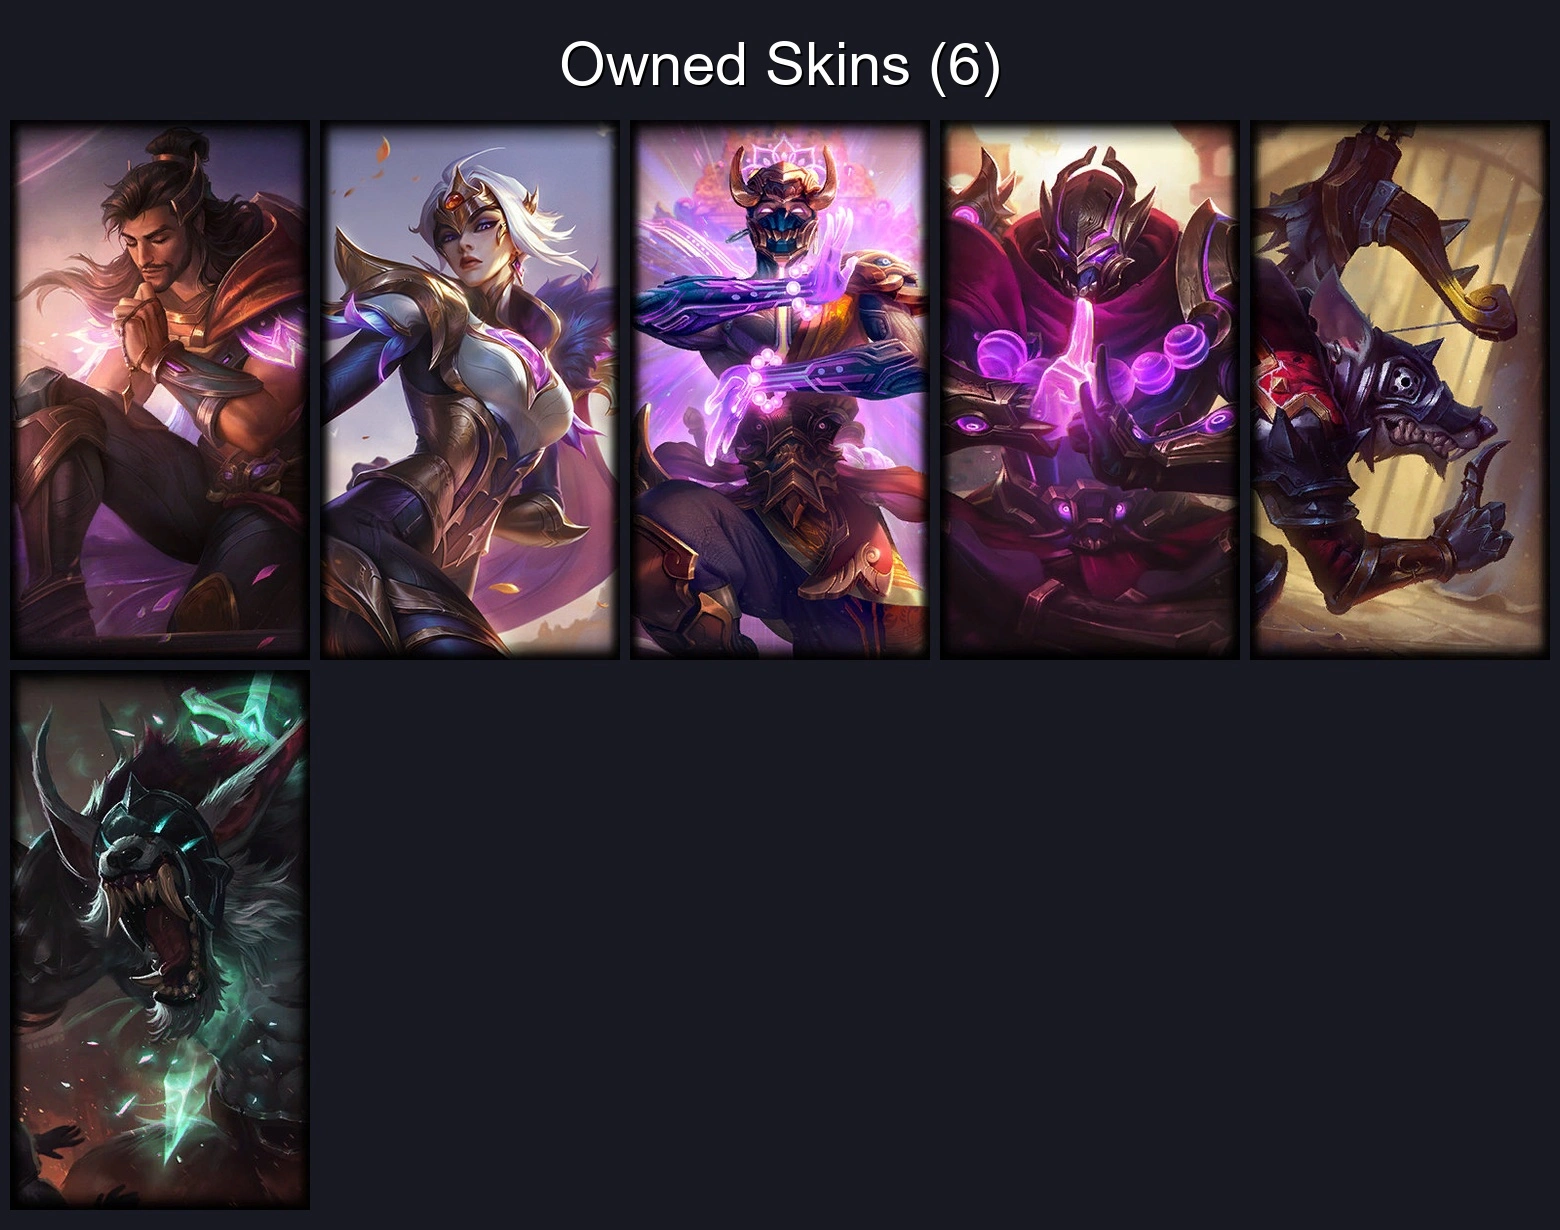Select the skin card with falling orange petals
1560x1230 pixels.
tap(470, 389)
